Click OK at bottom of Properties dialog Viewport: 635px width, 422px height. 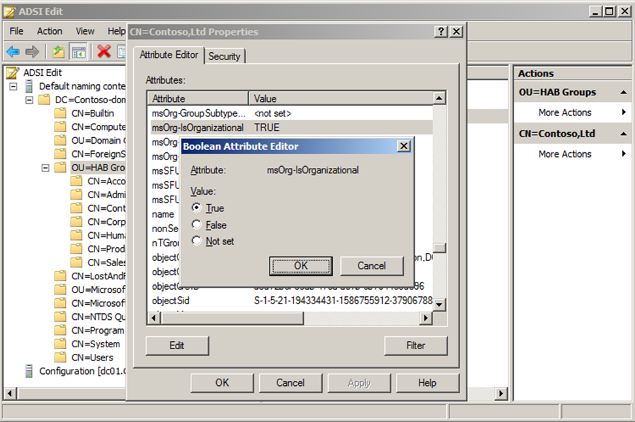tap(222, 383)
